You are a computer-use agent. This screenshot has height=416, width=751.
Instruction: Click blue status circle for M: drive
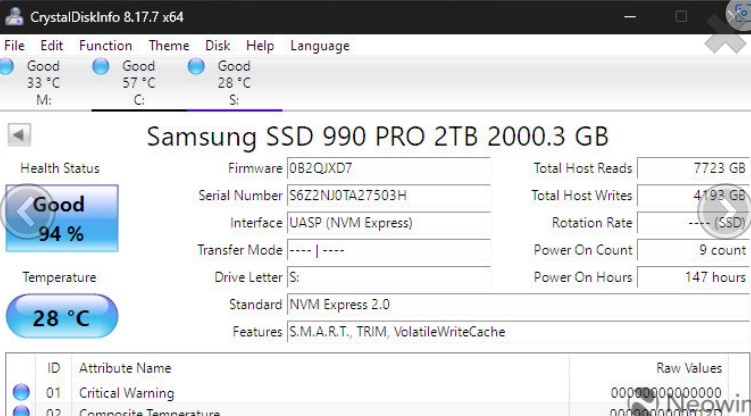pos(7,67)
